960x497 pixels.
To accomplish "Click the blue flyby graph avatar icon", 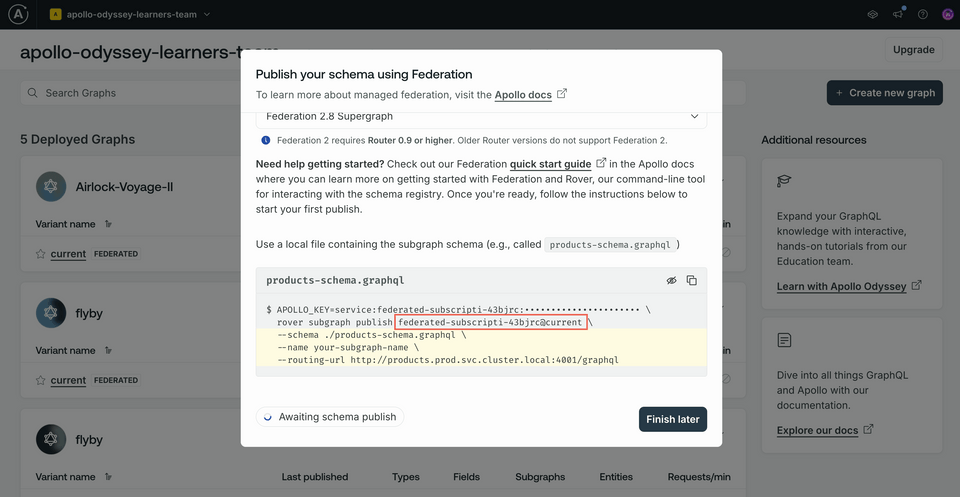I will click(x=51, y=313).
